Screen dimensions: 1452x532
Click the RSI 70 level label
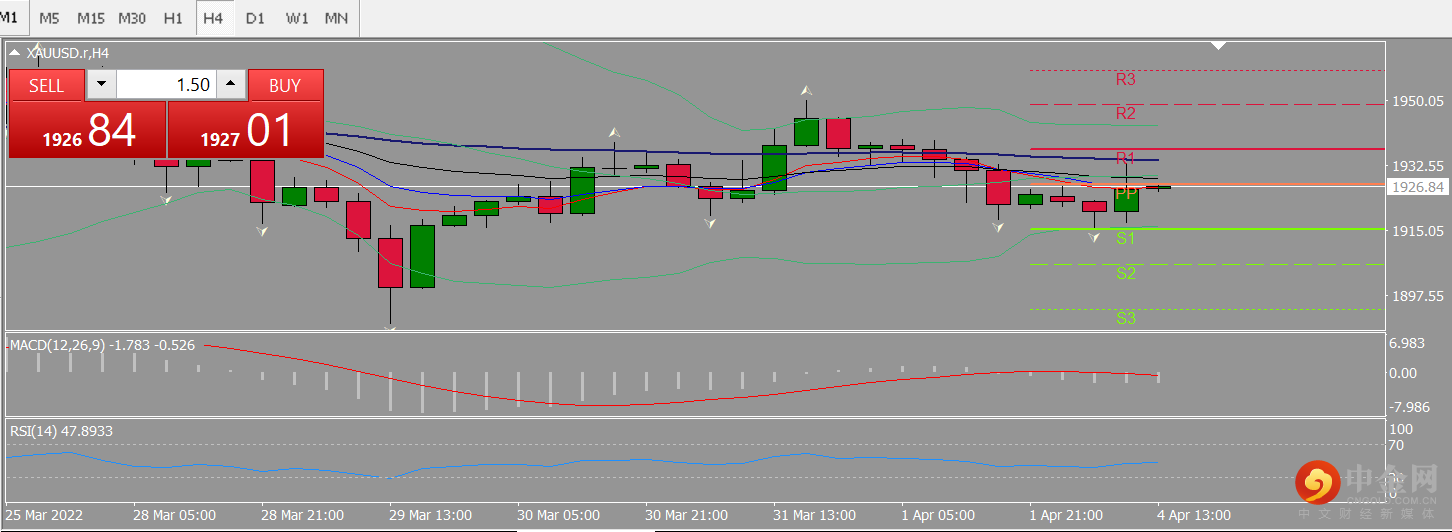click(x=1399, y=445)
